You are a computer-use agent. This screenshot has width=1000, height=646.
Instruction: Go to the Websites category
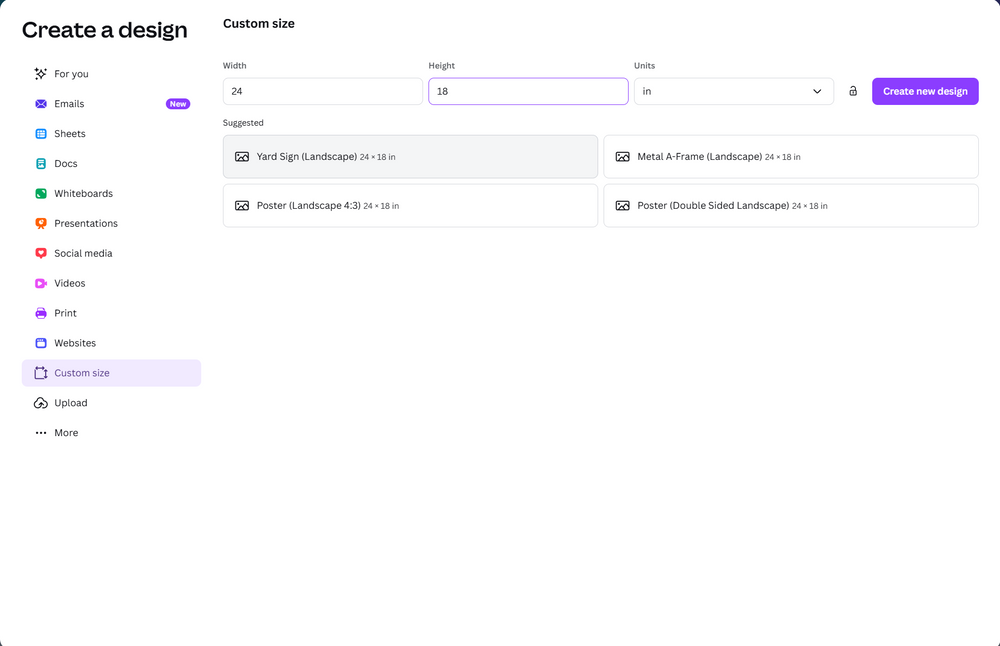(75, 343)
